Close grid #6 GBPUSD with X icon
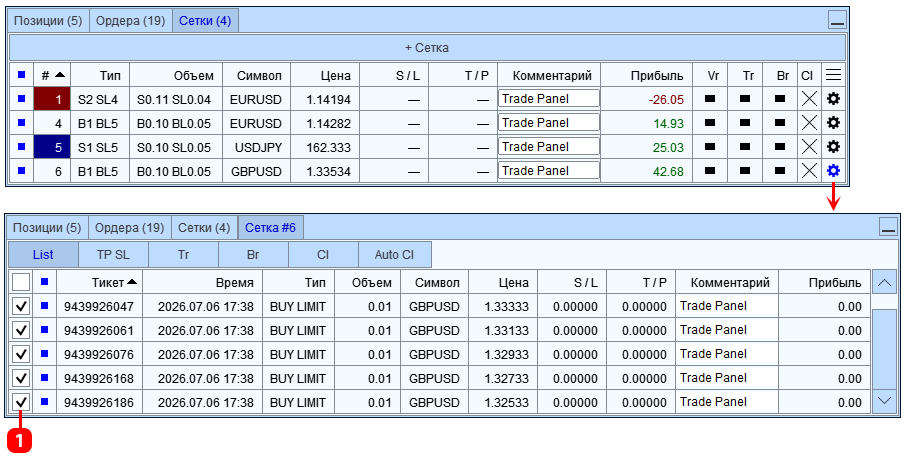The image size is (910, 463). (809, 171)
